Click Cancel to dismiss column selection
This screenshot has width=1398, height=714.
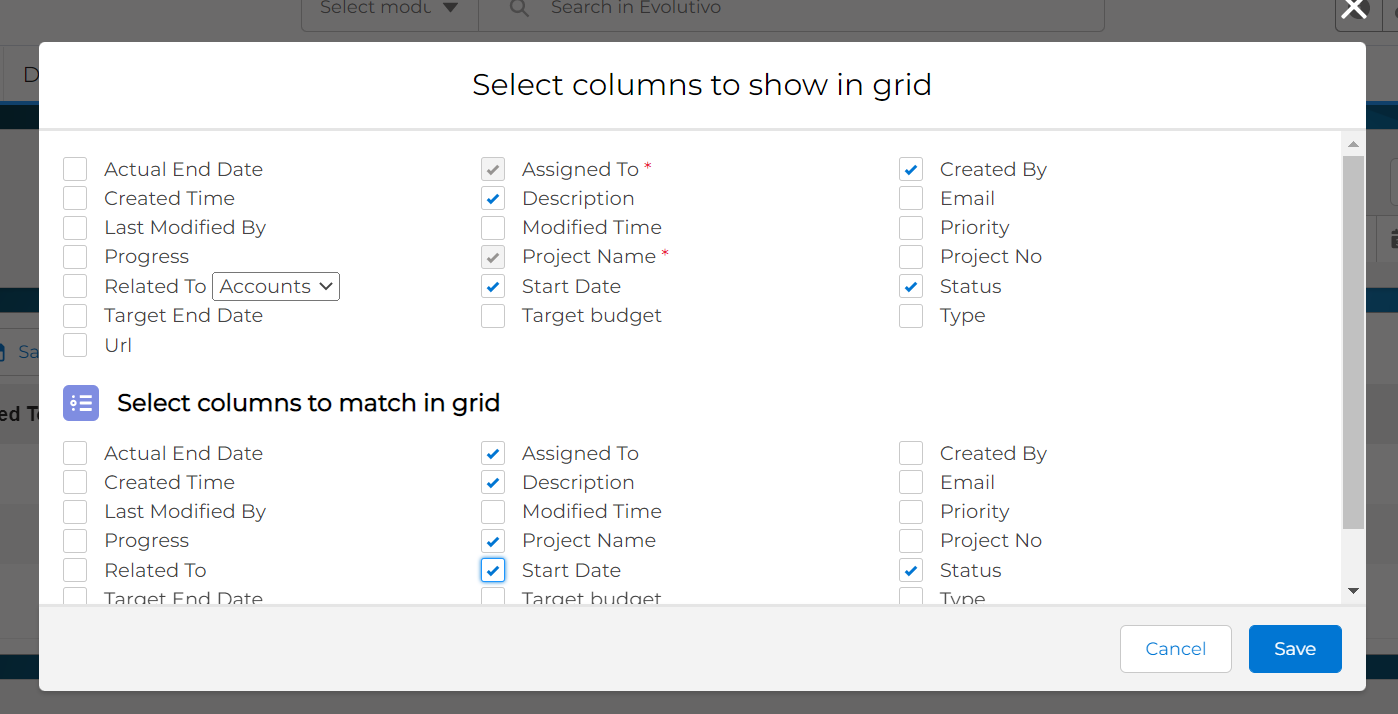pyautogui.click(x=1175, y=649)
